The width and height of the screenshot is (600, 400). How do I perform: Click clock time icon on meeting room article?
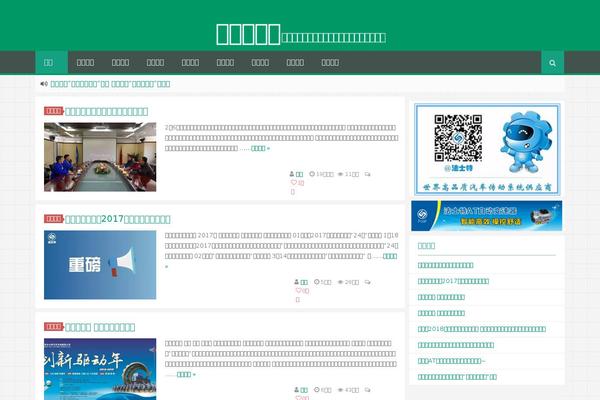(x=312, y=174)
